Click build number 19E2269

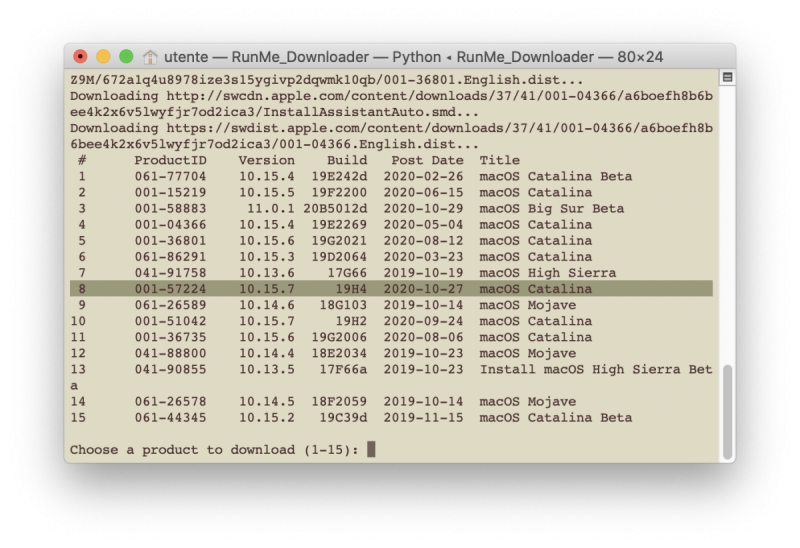(339, 225)
